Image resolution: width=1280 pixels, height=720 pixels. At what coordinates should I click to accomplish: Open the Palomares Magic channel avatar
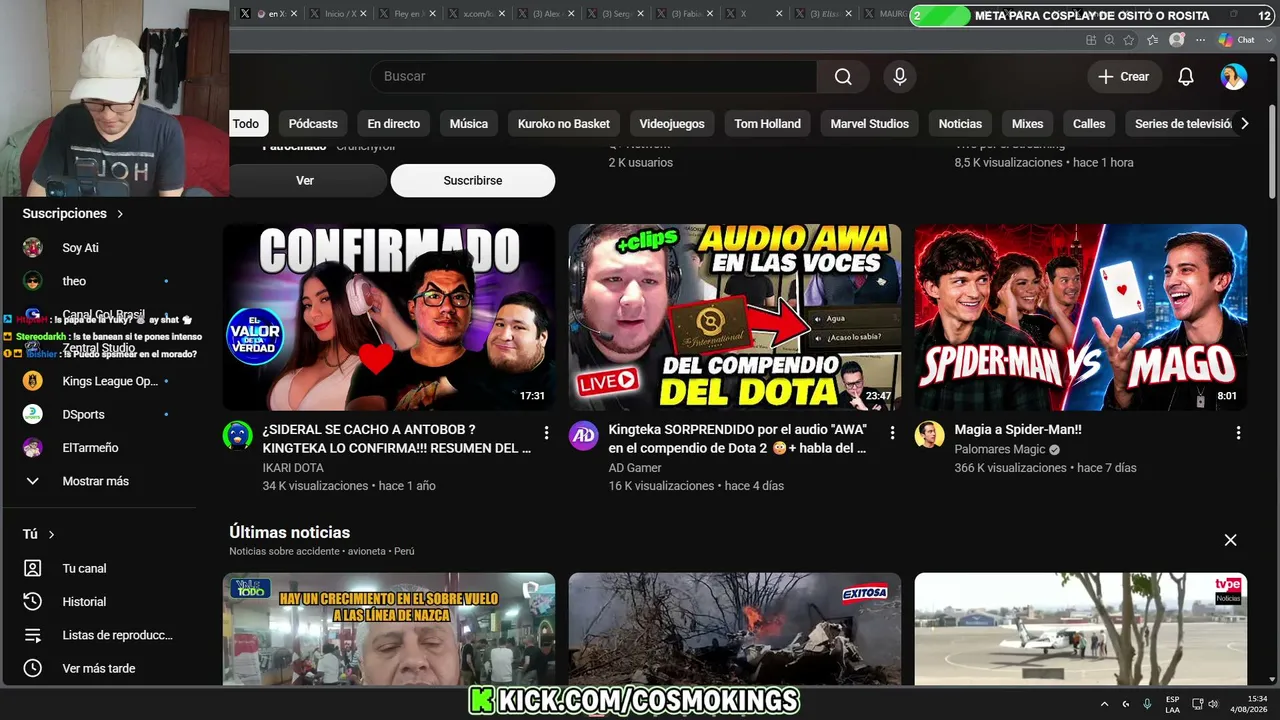click(x=930, y=435)
